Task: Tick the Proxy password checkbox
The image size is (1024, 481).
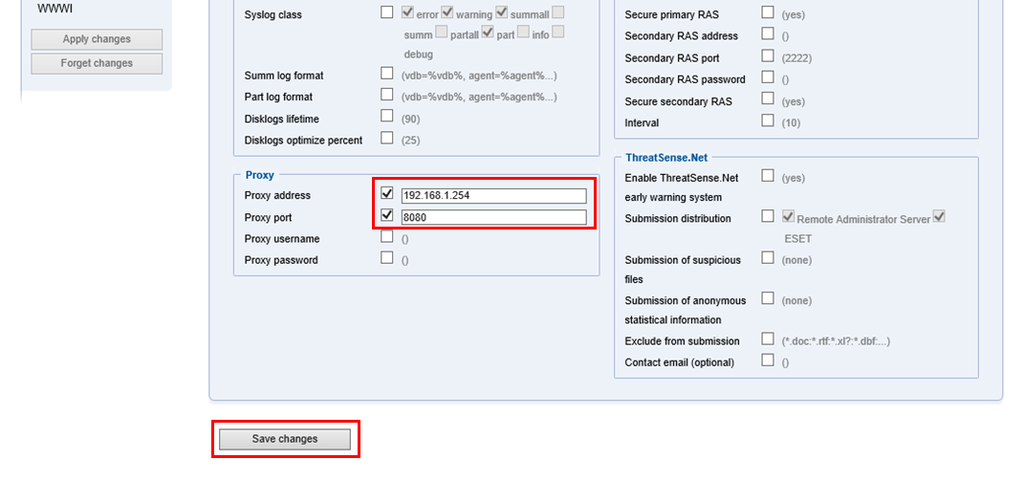Action: (387, 258)
